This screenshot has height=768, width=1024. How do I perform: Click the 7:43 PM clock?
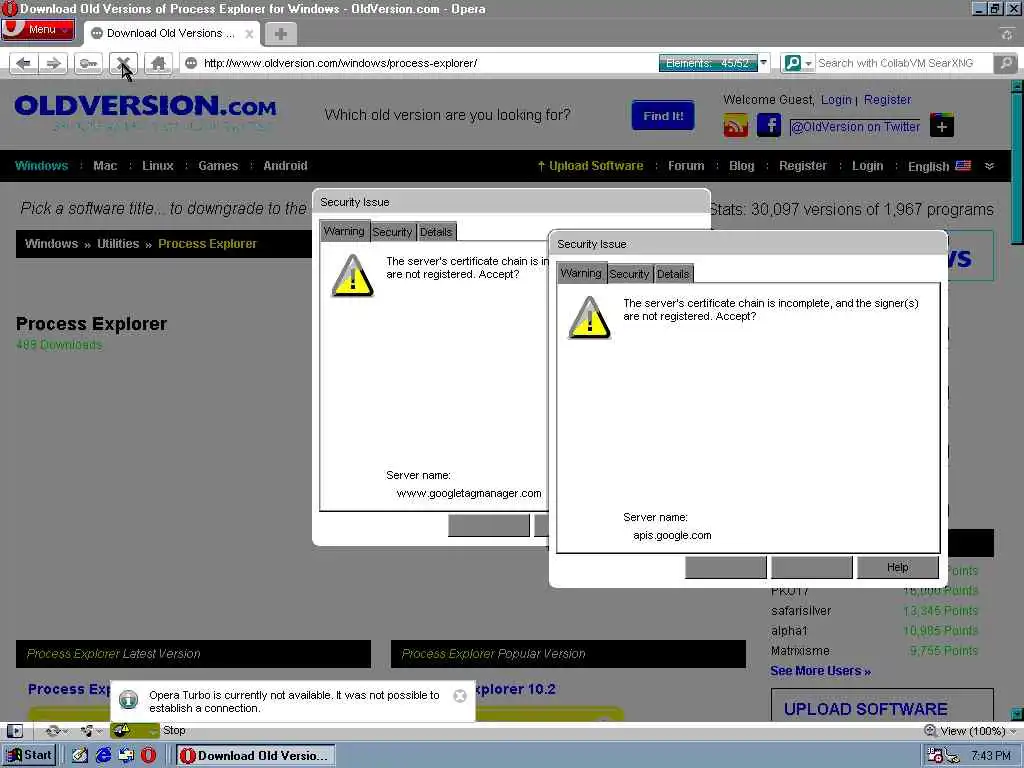click(991, 756)
